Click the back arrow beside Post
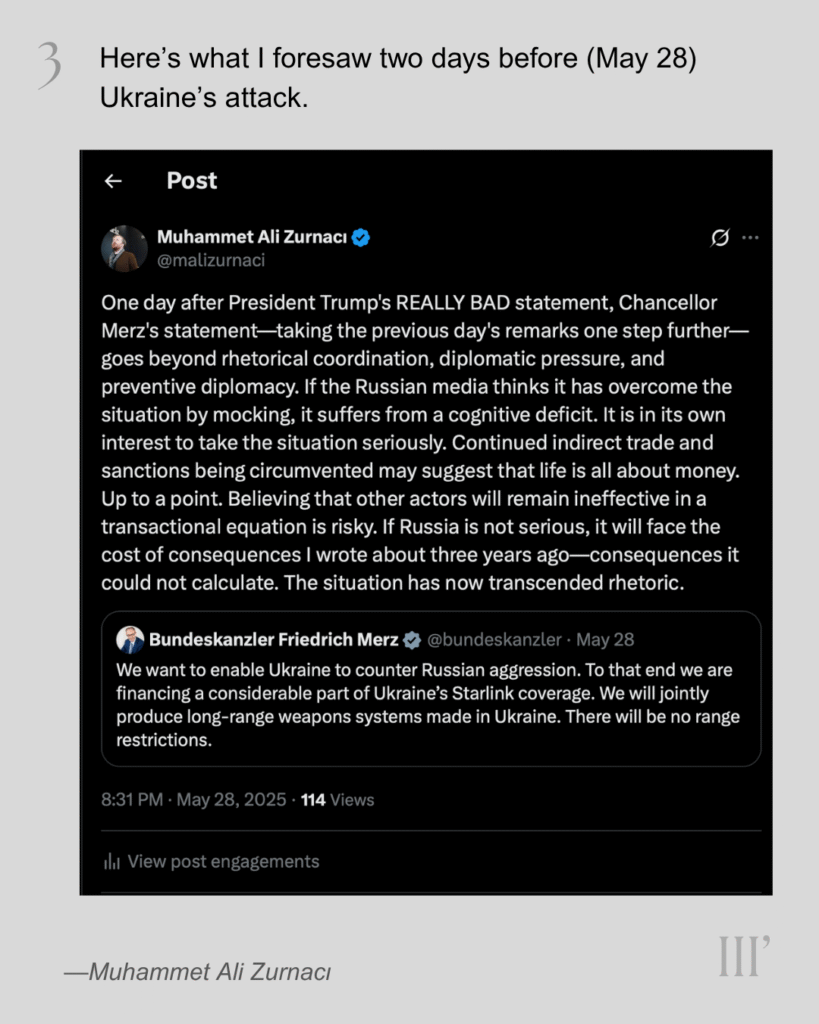This screenshot has height=1024, width=819. [x=113, y=181]
